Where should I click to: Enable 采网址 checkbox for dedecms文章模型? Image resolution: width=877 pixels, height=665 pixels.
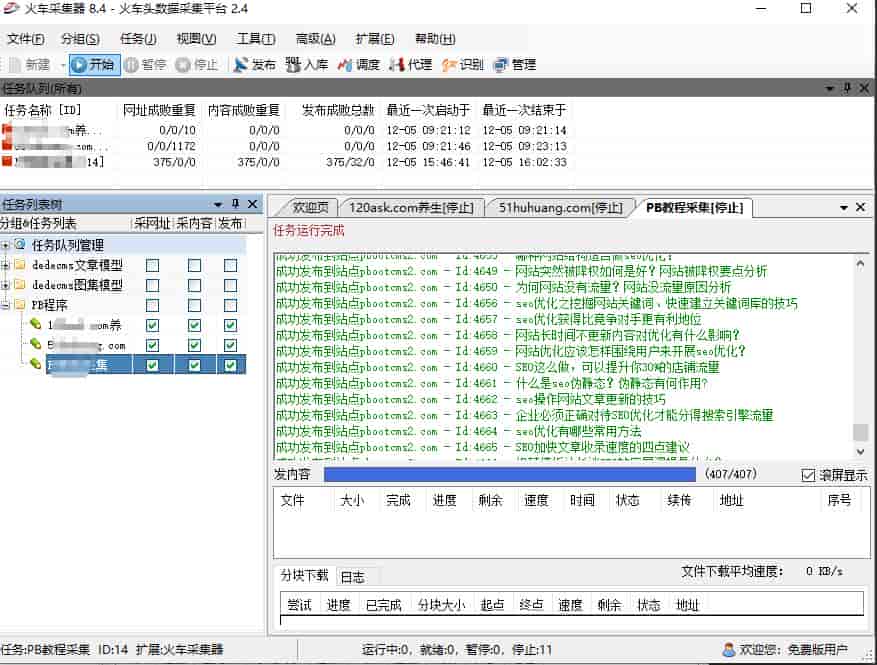click(152, 266)
